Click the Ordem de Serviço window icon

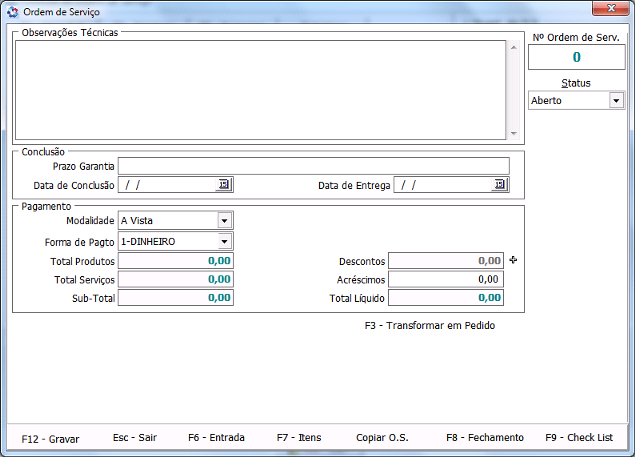[x=13, y=12]
